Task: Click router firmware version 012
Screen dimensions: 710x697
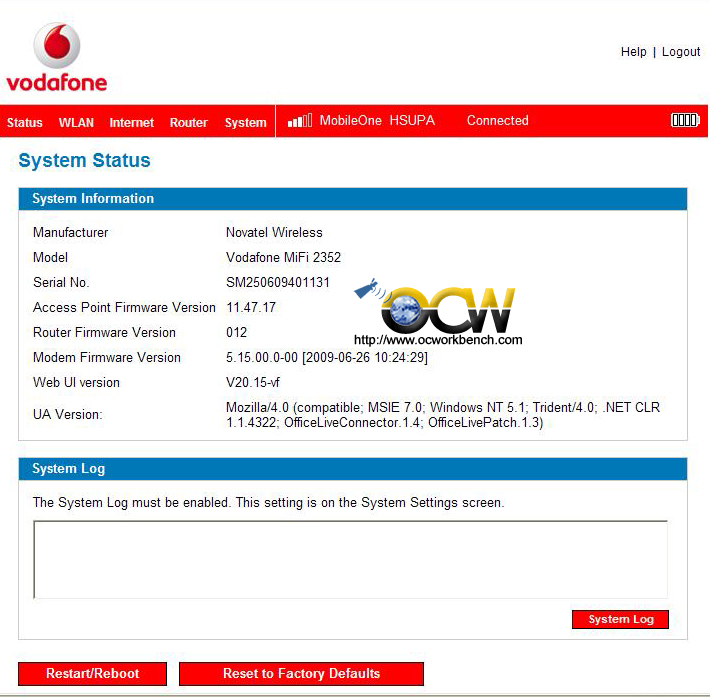Action: [x=236, y=332]
